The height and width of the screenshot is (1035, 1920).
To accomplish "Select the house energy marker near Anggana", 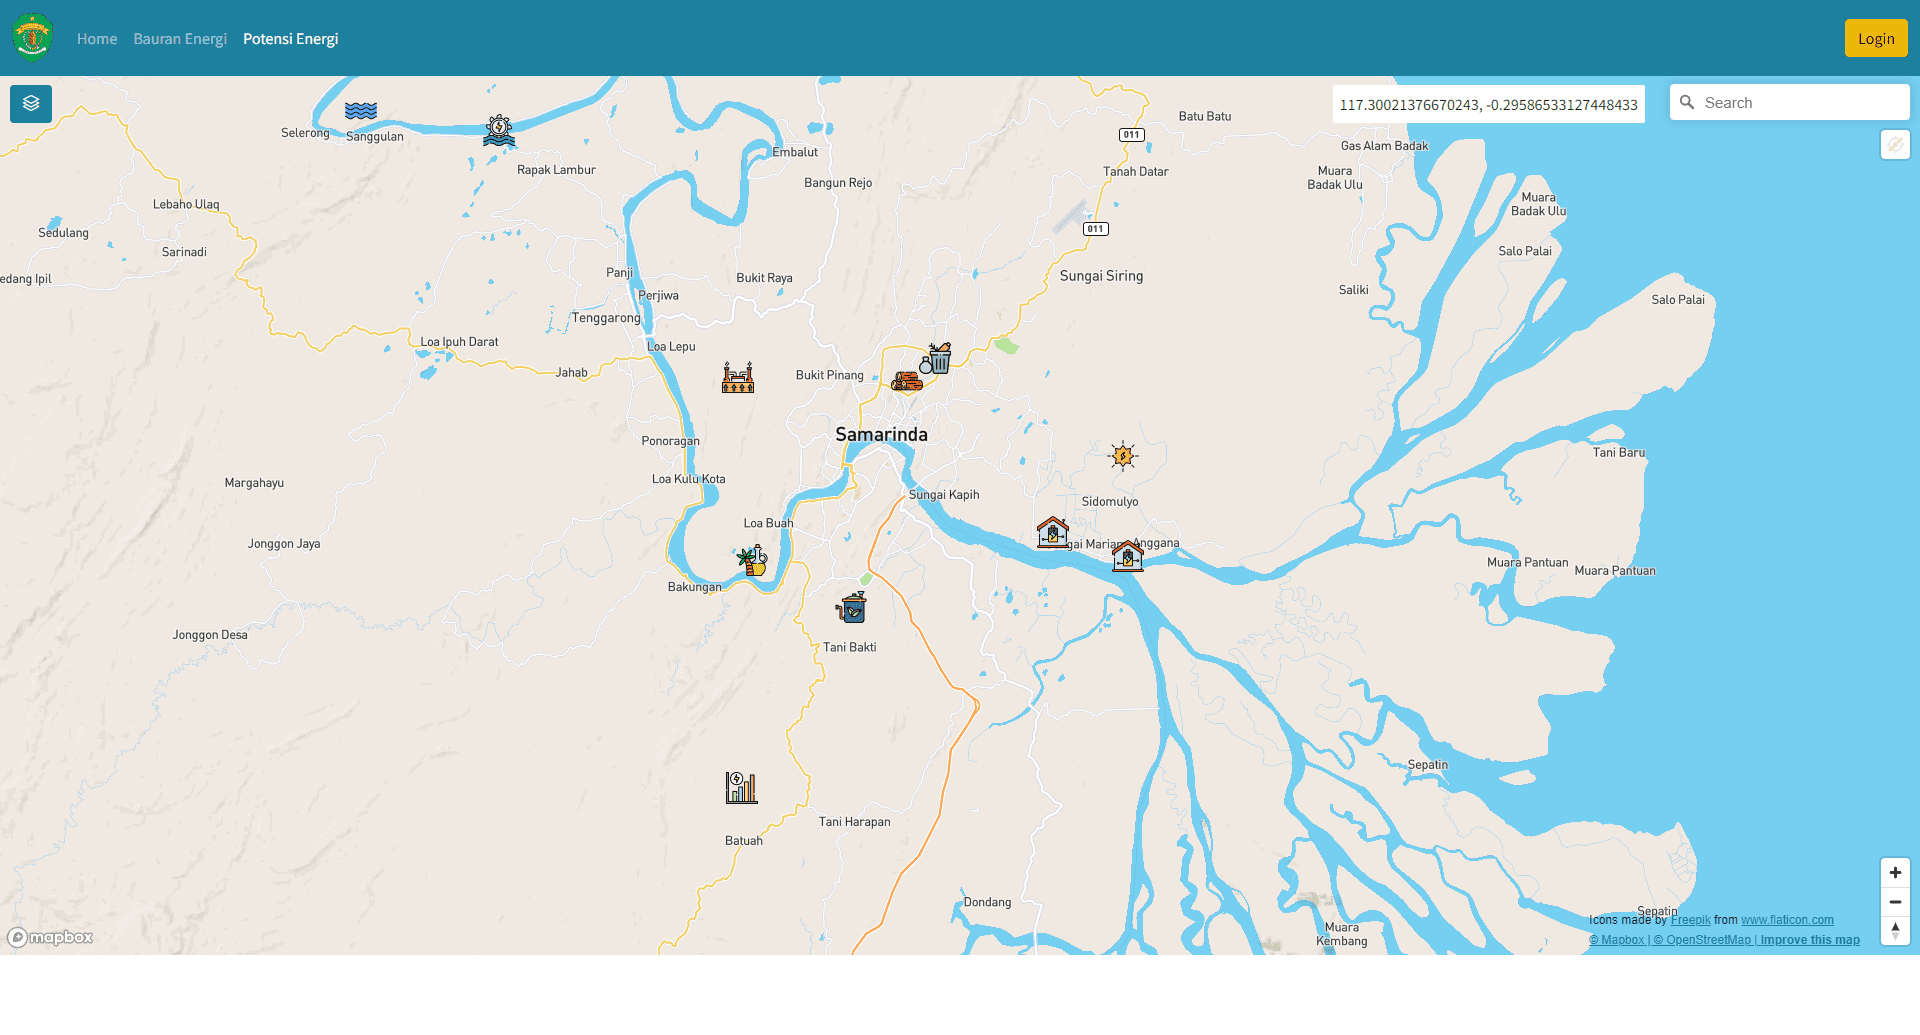I will [x=1128, y=556].
